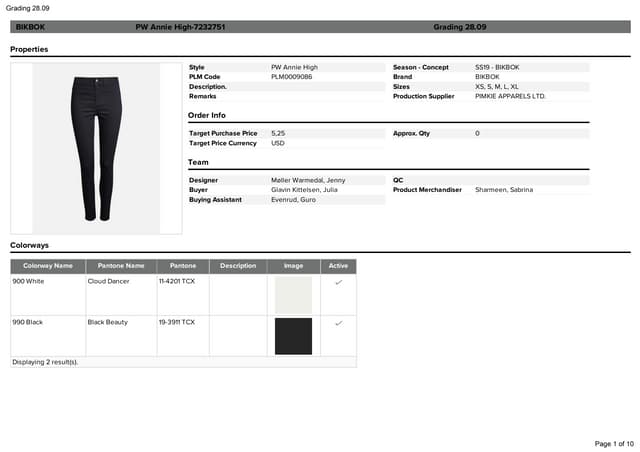640x452 pixels.
Task: Click the black jeans product image
Action: pos(97,148)
